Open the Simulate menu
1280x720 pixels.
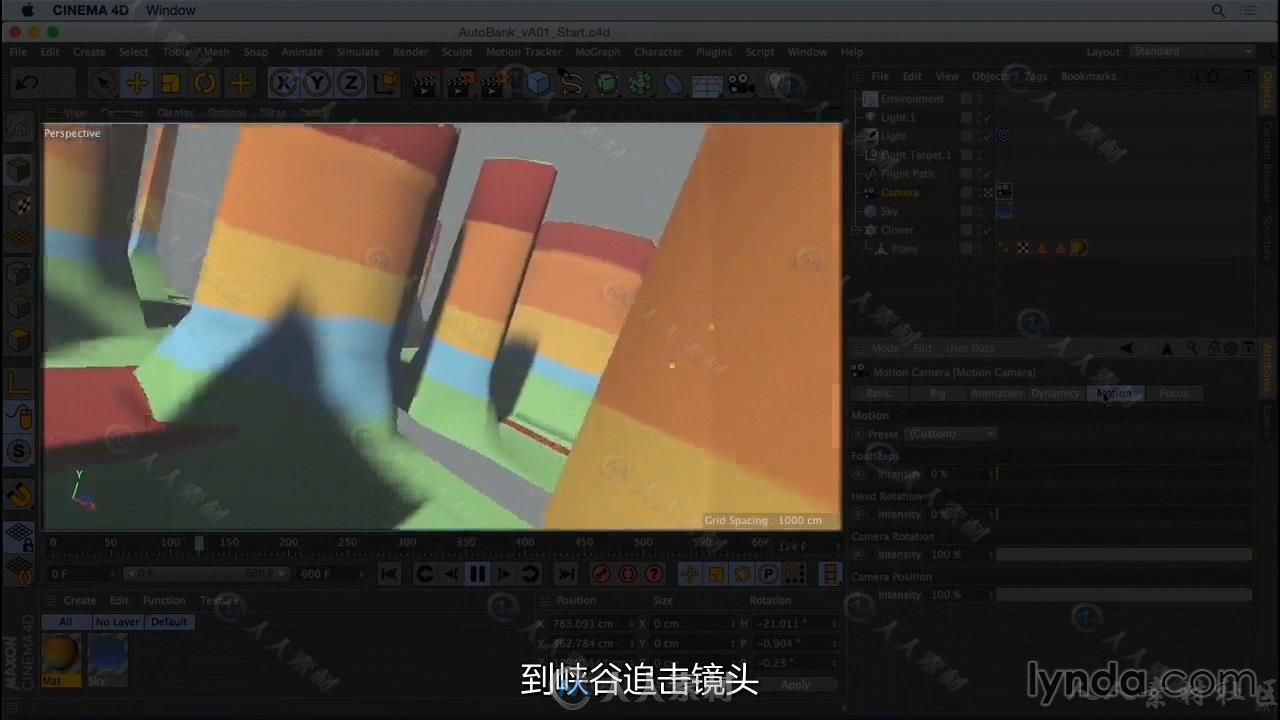[x=358, y=52]
